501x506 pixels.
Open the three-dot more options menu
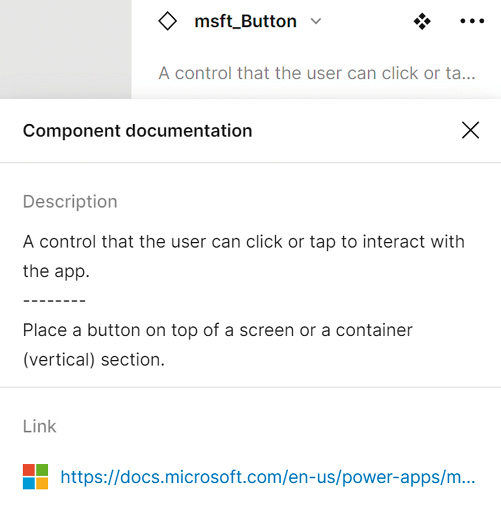click(x=472, y=21)
